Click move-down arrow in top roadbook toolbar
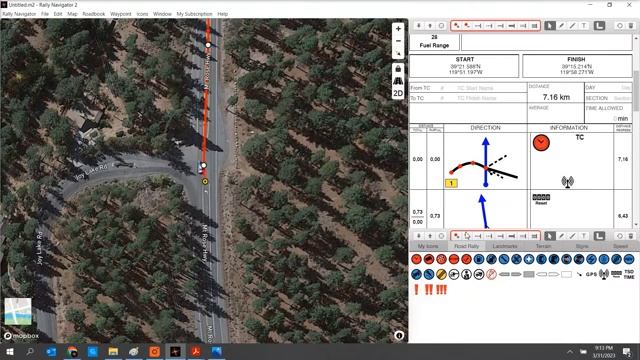Screen dimensions: 640x360 pyautogui.click(x=418, y=26)
